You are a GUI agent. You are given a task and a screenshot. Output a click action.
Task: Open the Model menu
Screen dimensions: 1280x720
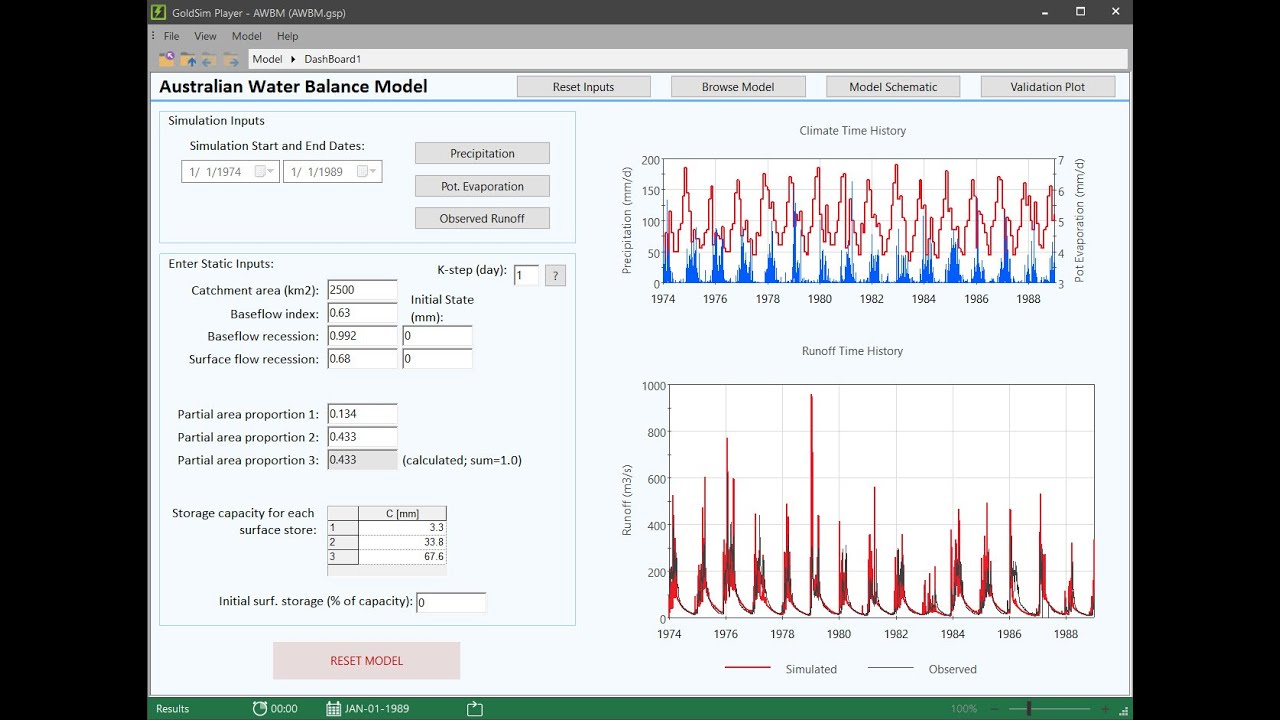tap(246, 36)
